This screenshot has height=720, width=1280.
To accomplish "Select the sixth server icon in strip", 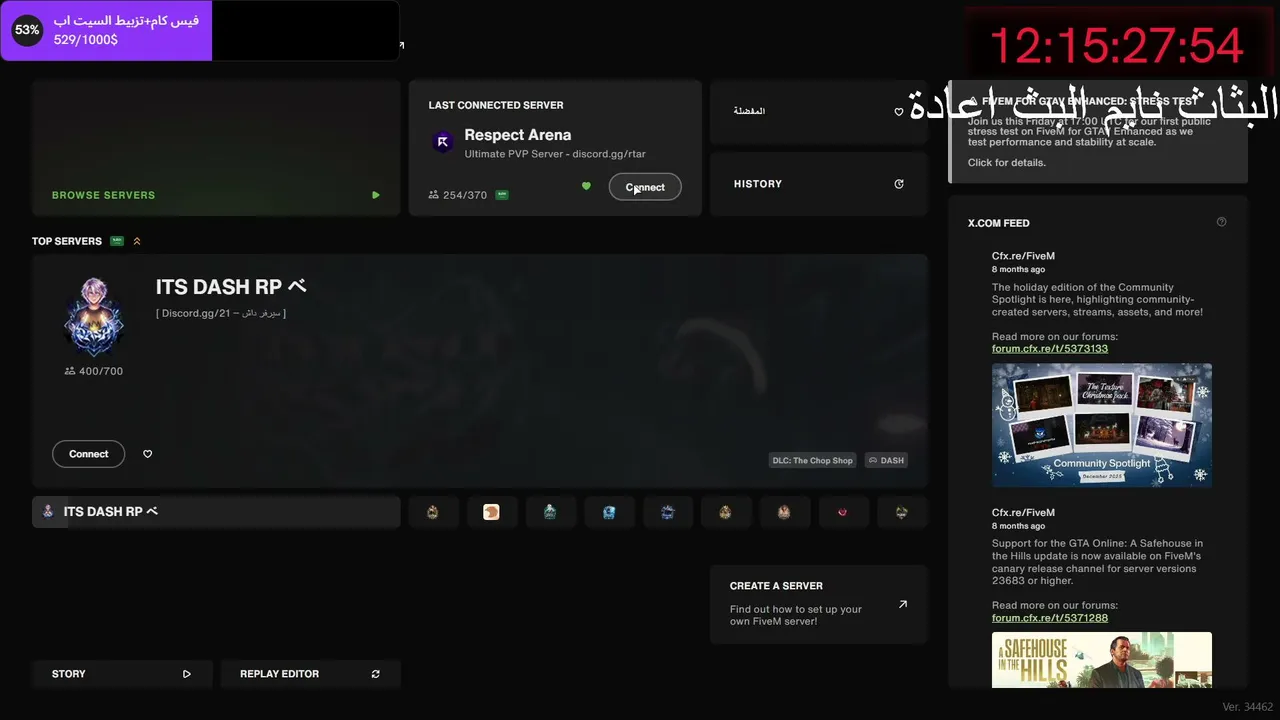I will [x=726, y=512].
